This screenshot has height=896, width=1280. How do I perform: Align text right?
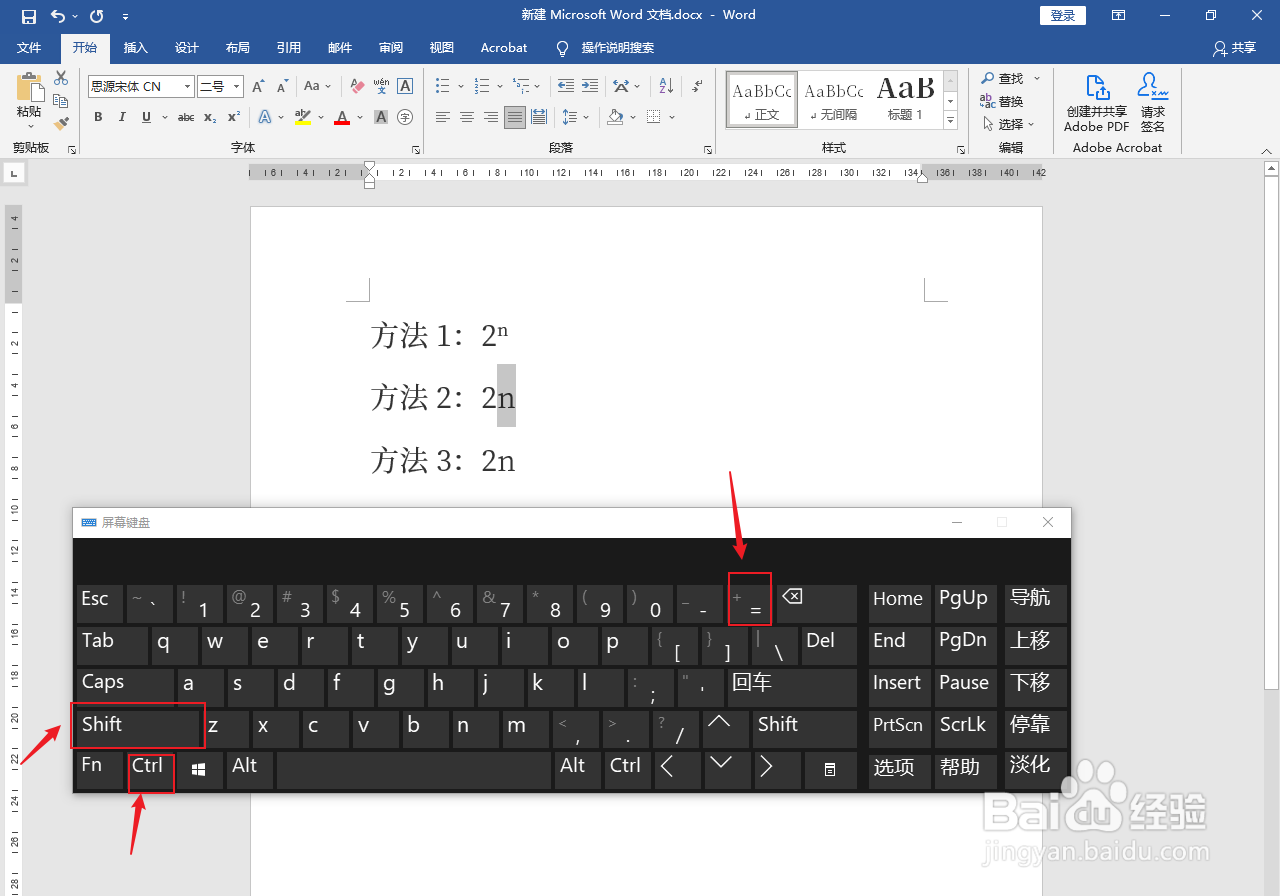coord(491,117)
